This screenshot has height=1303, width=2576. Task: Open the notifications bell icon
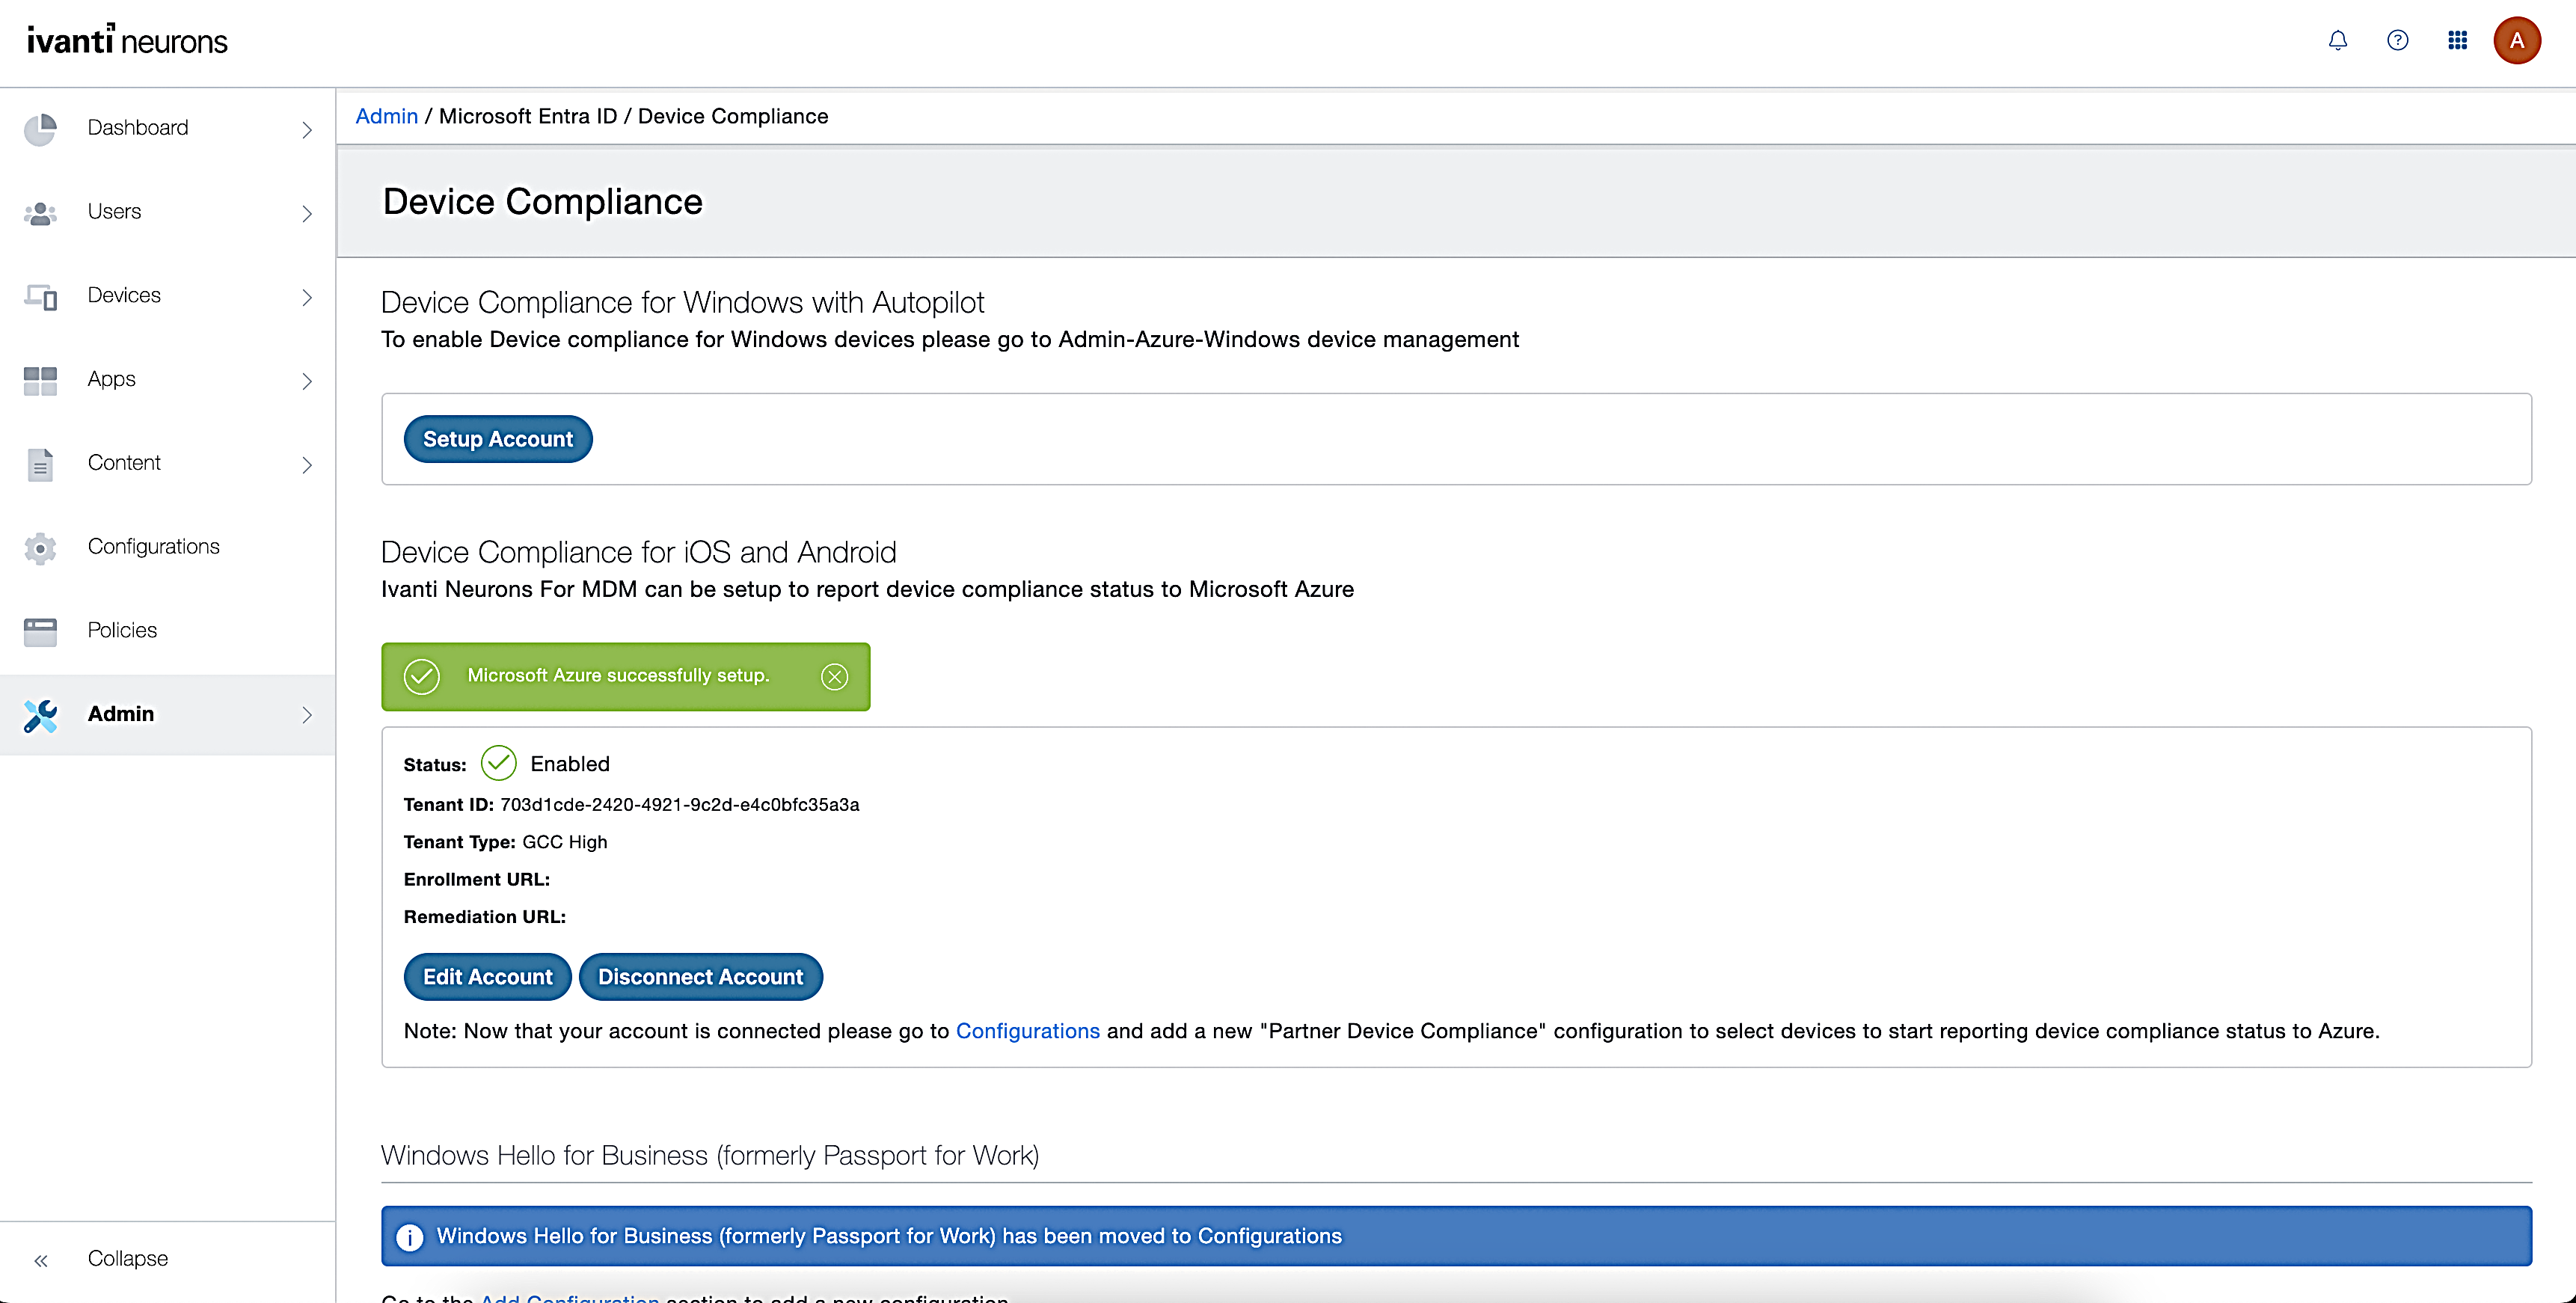[2337, 41]
